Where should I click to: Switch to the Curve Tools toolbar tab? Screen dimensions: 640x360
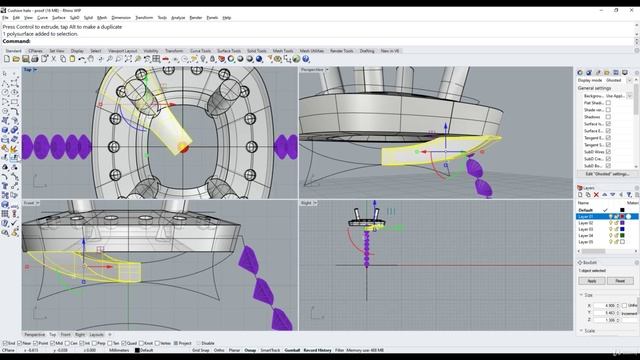point(200,51)
